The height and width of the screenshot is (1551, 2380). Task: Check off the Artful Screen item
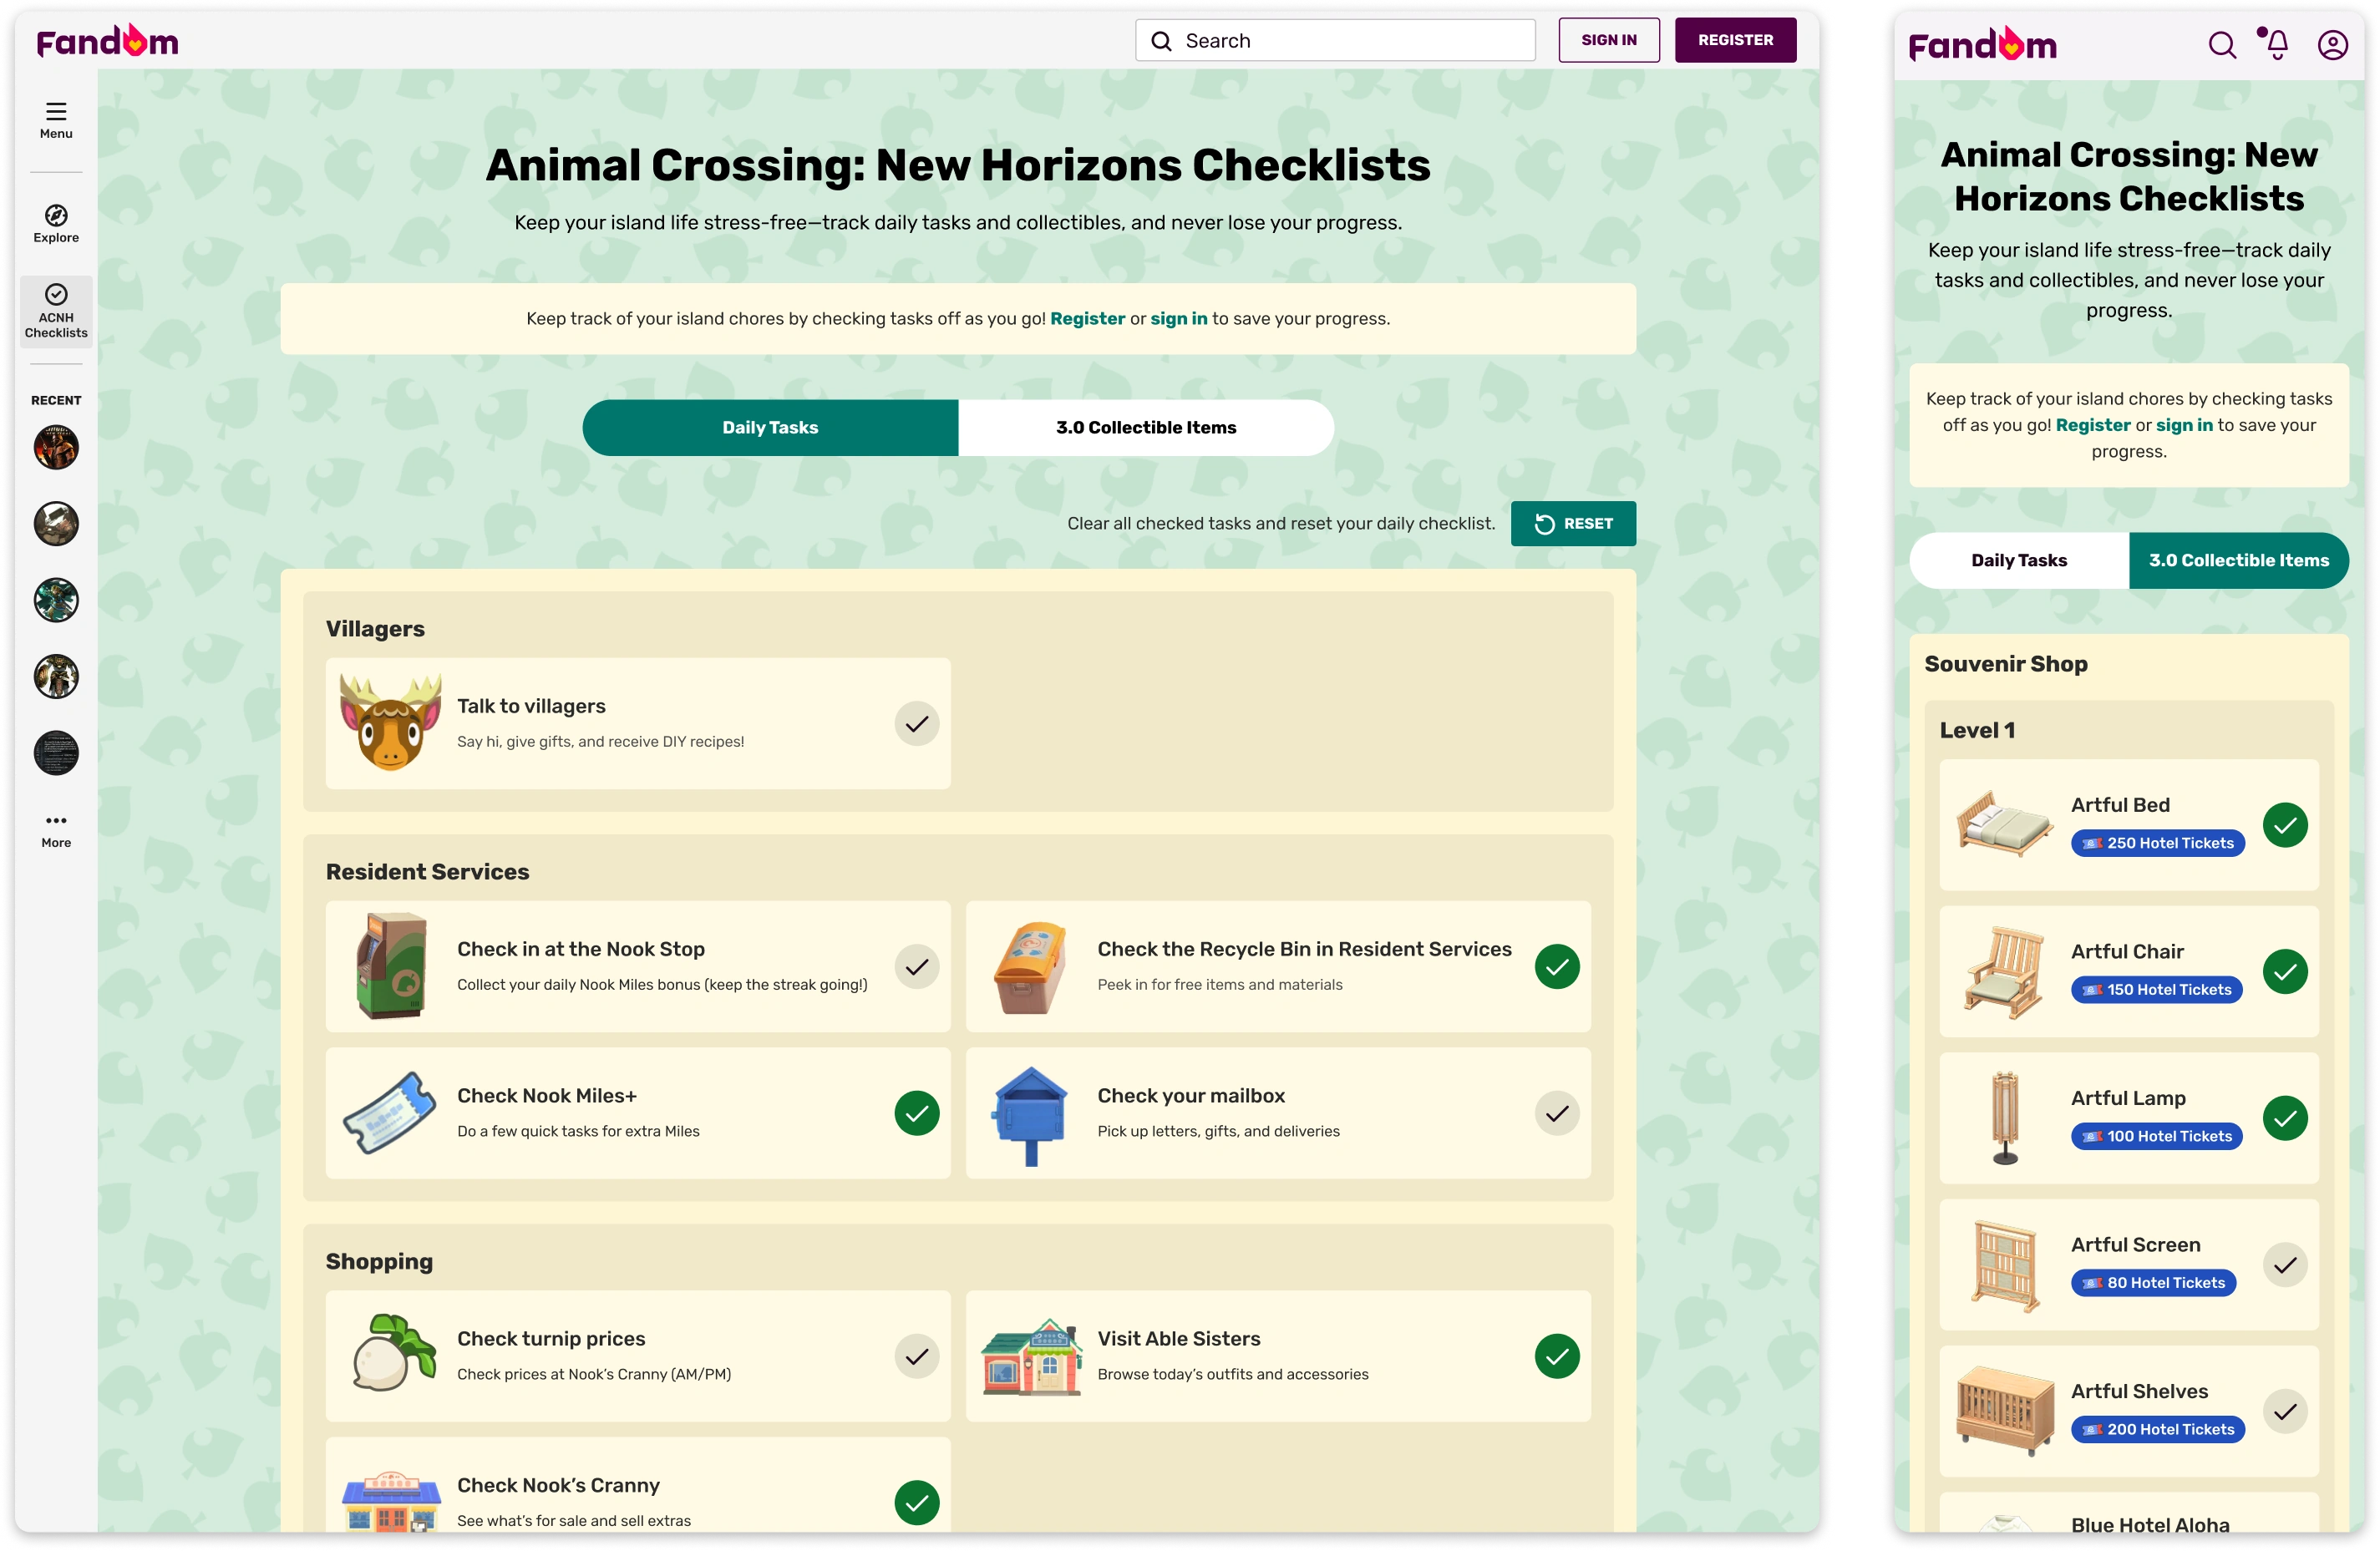pos(2285,1265)
